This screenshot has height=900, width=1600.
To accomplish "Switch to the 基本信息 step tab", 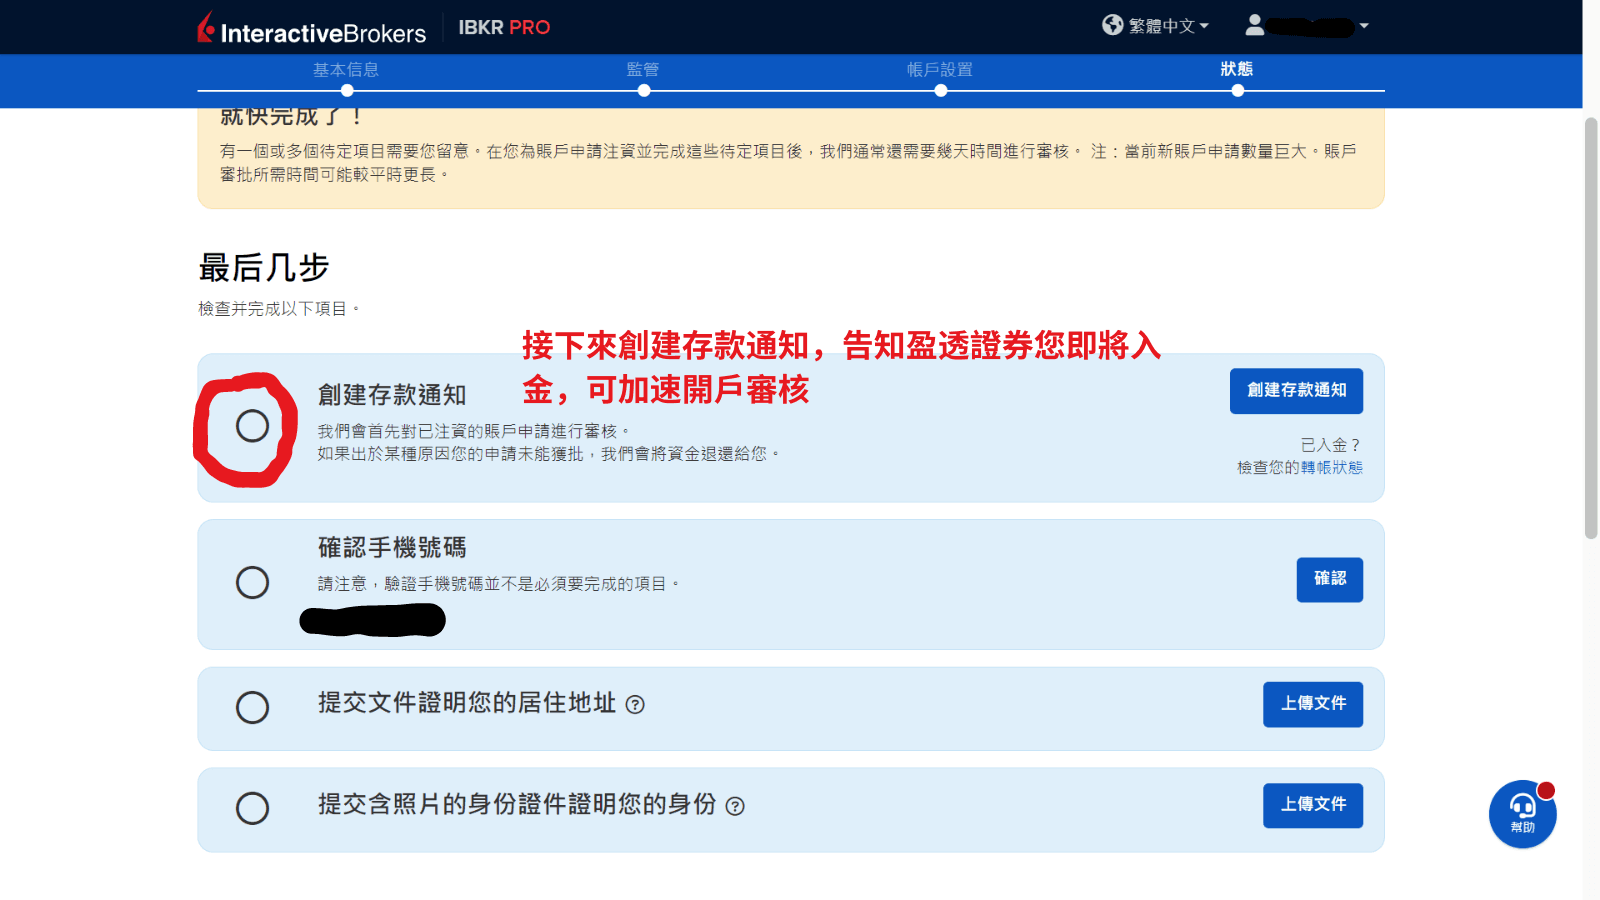I will point(345,70).
